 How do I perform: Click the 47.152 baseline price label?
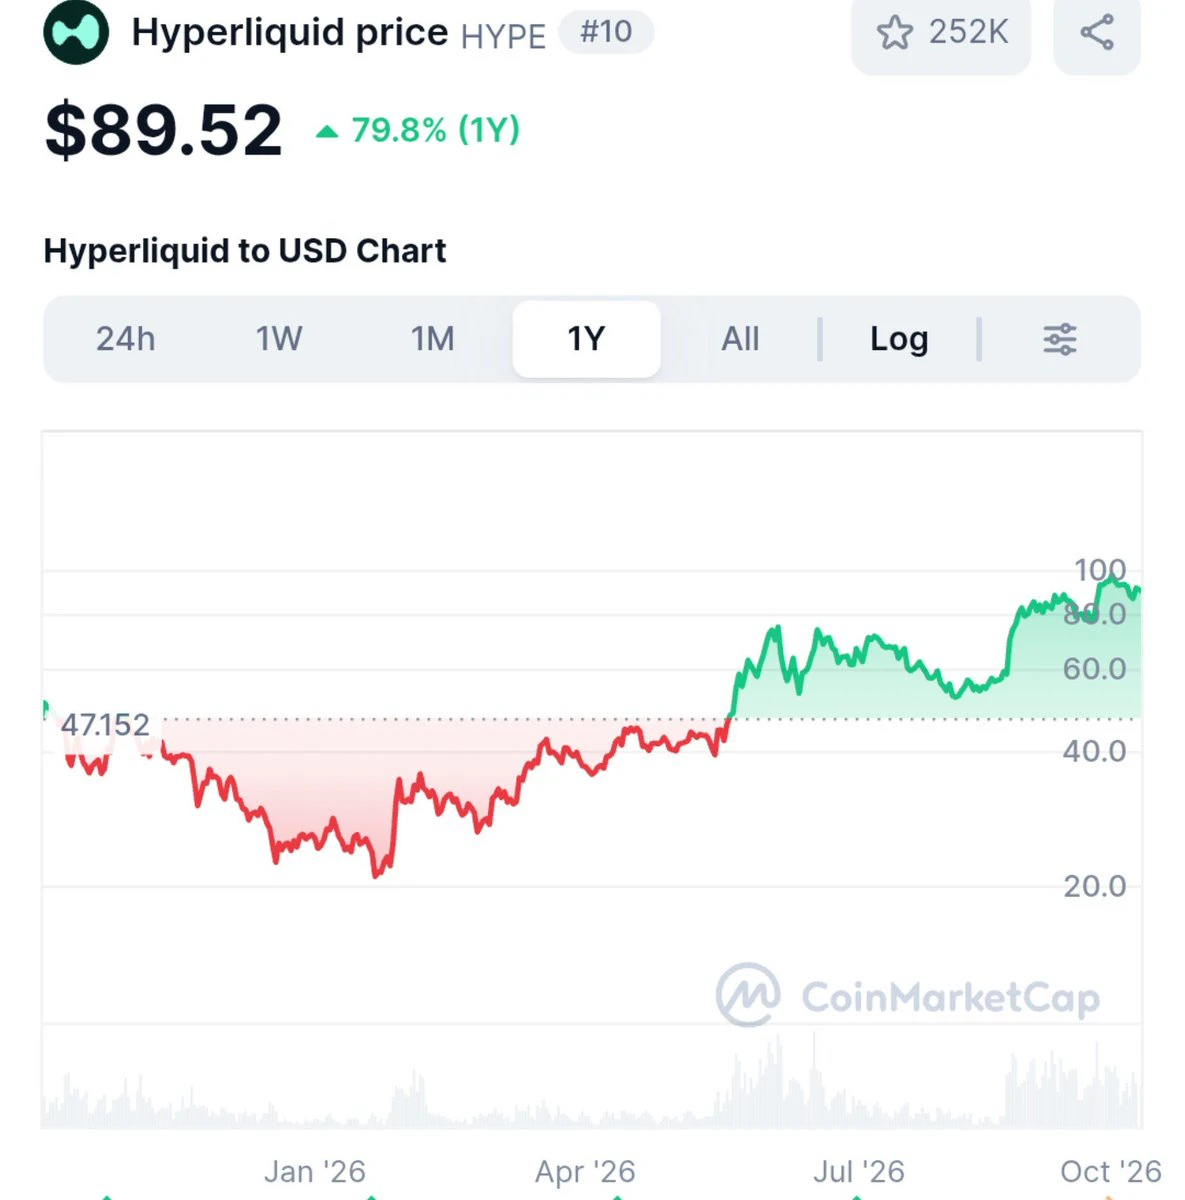tap(105, 724)
